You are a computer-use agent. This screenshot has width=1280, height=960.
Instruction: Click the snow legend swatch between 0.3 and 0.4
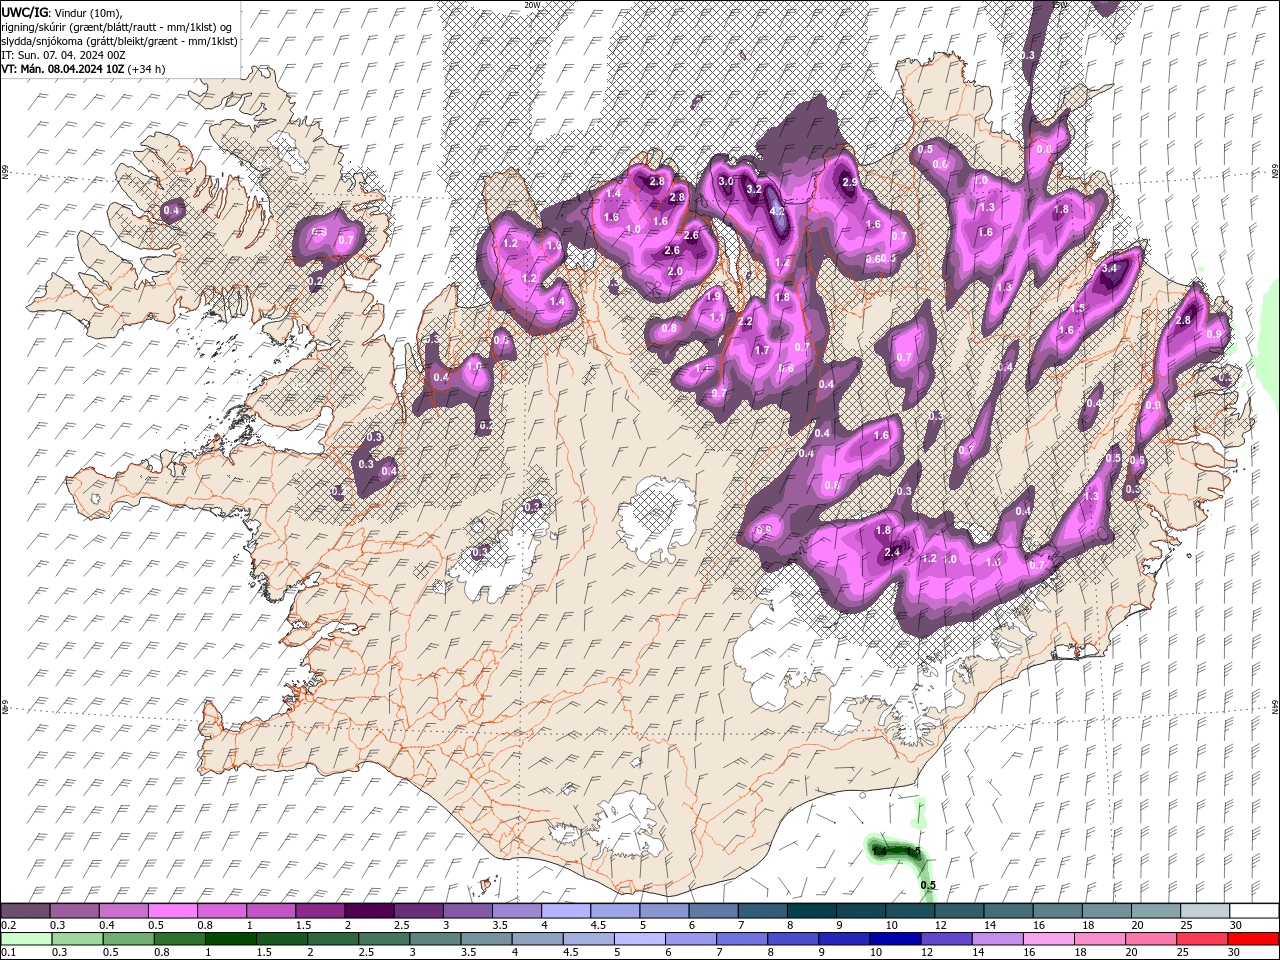[75, 911]
